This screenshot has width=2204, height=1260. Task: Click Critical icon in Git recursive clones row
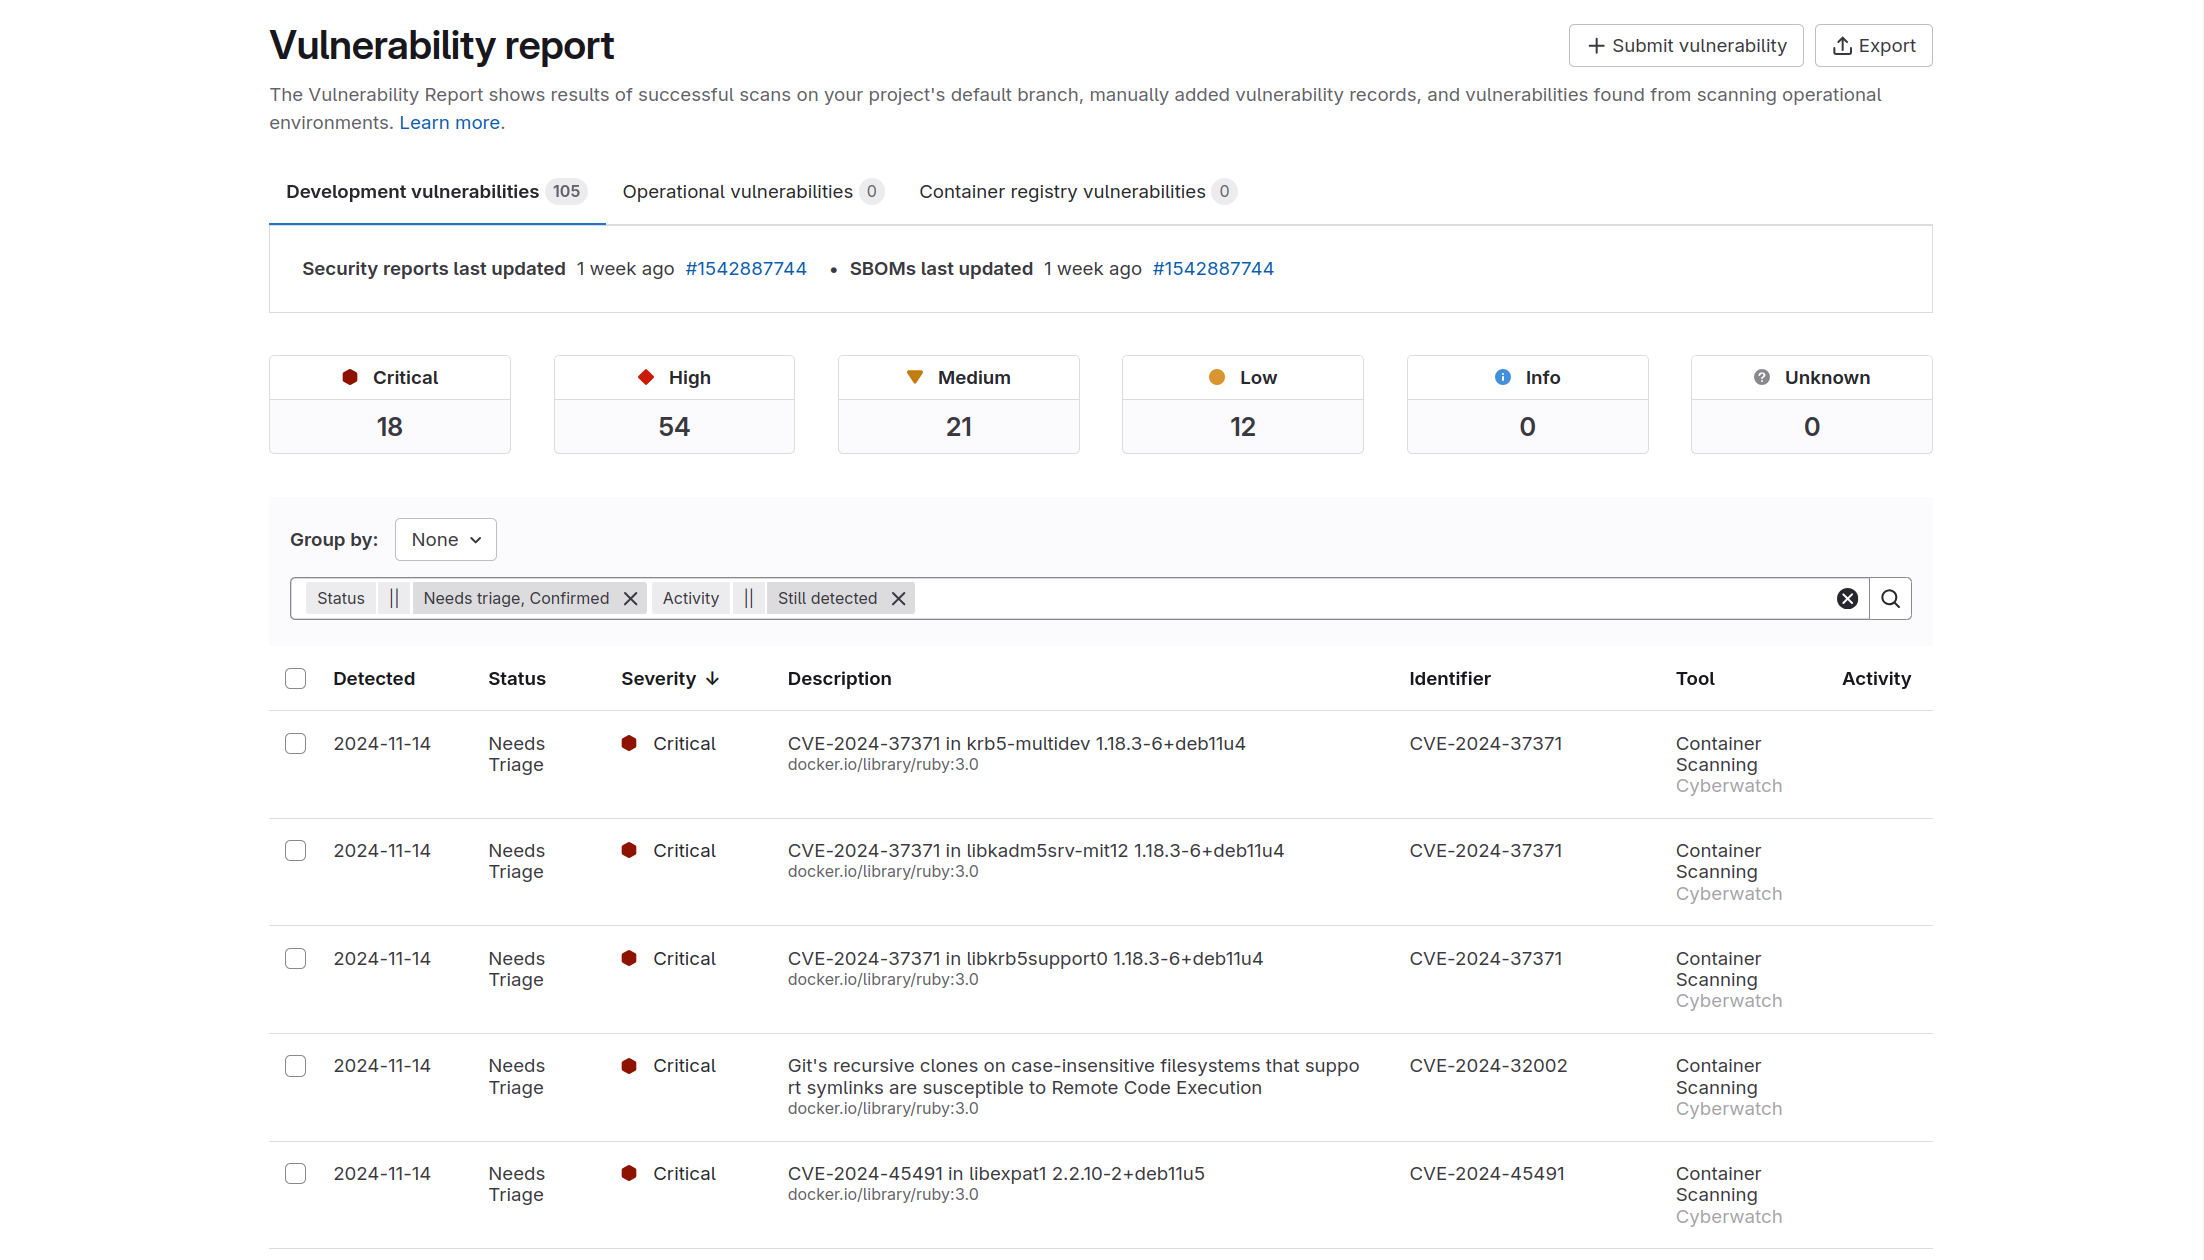(x=629, y=1066)
